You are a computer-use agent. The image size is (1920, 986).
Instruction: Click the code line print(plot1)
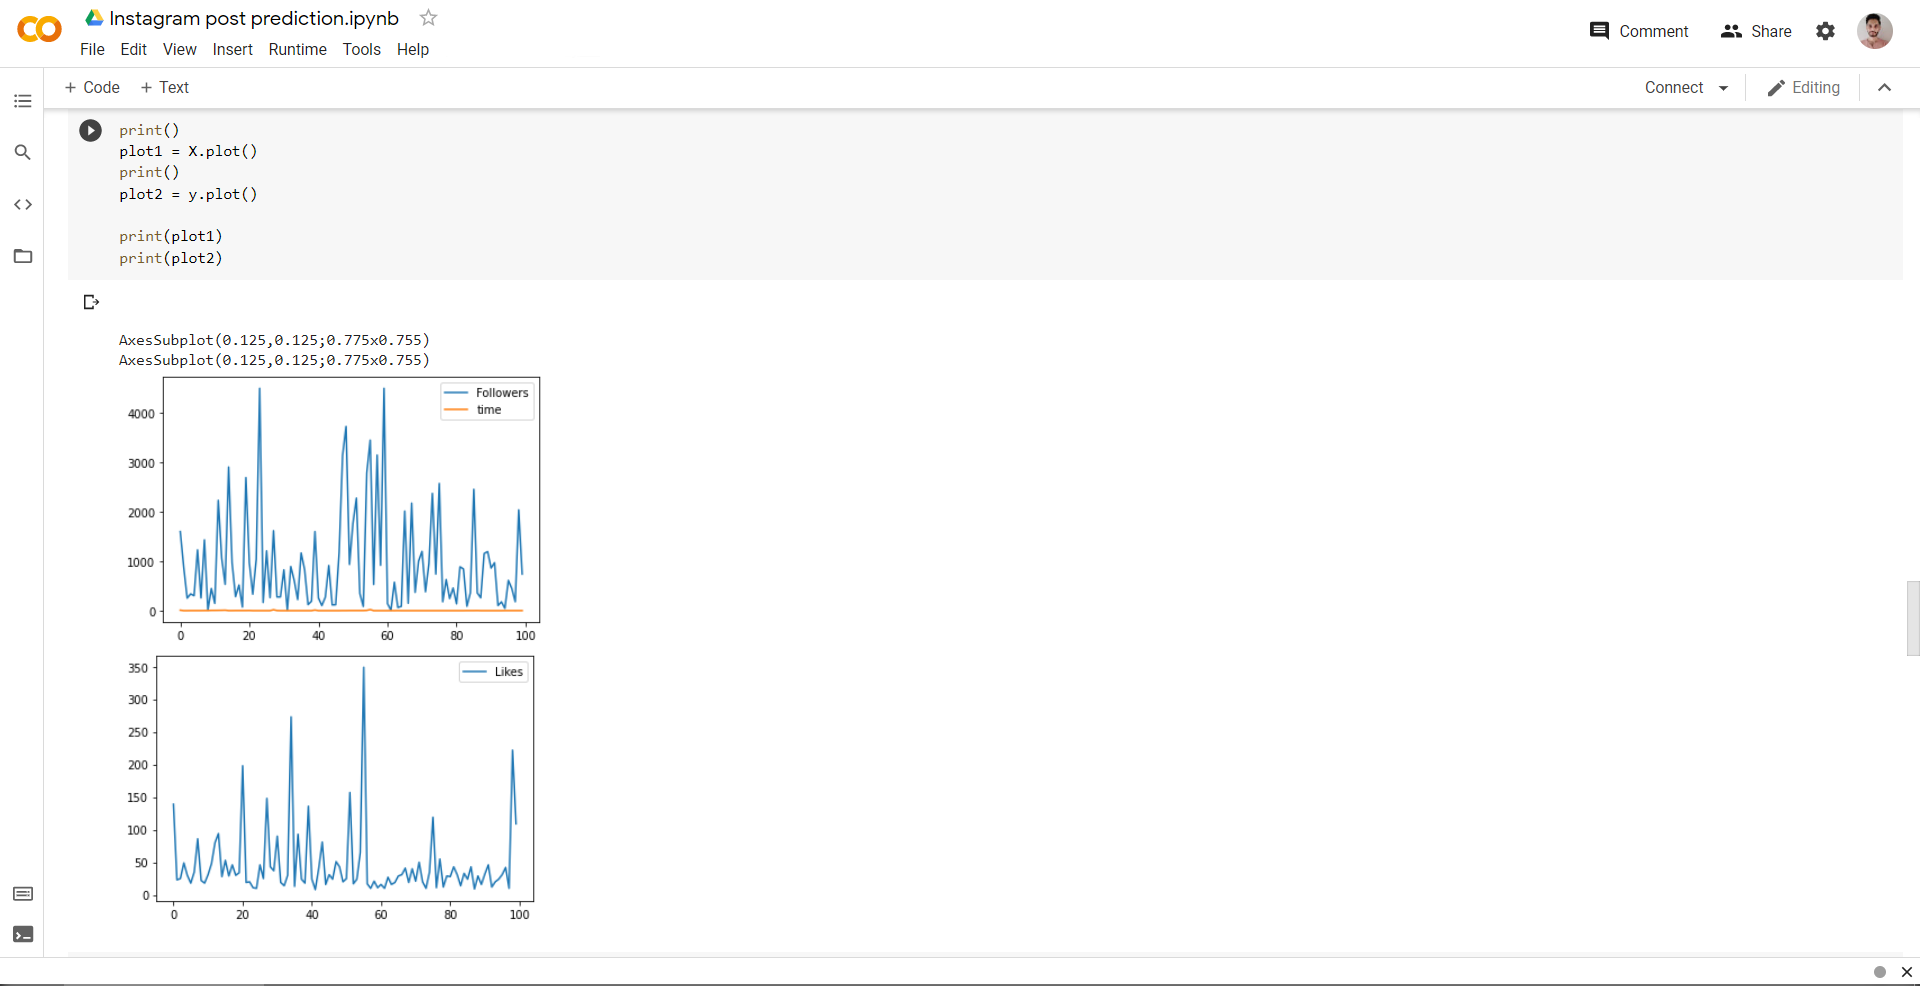[x=171, y=236]
